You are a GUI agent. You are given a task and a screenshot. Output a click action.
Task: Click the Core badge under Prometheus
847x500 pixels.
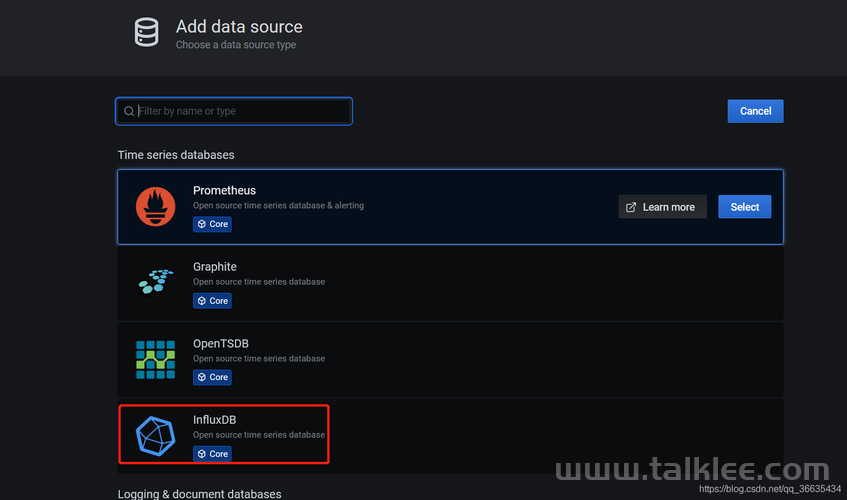coord(212,224)
